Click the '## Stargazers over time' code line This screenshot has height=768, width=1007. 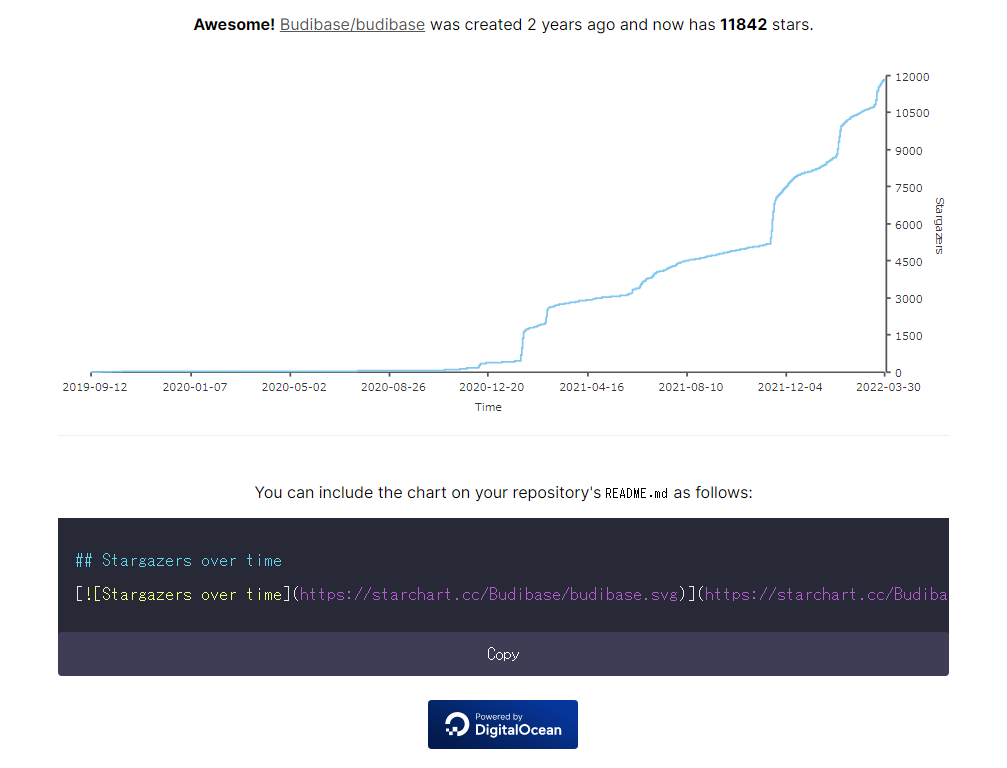point(178,561)
